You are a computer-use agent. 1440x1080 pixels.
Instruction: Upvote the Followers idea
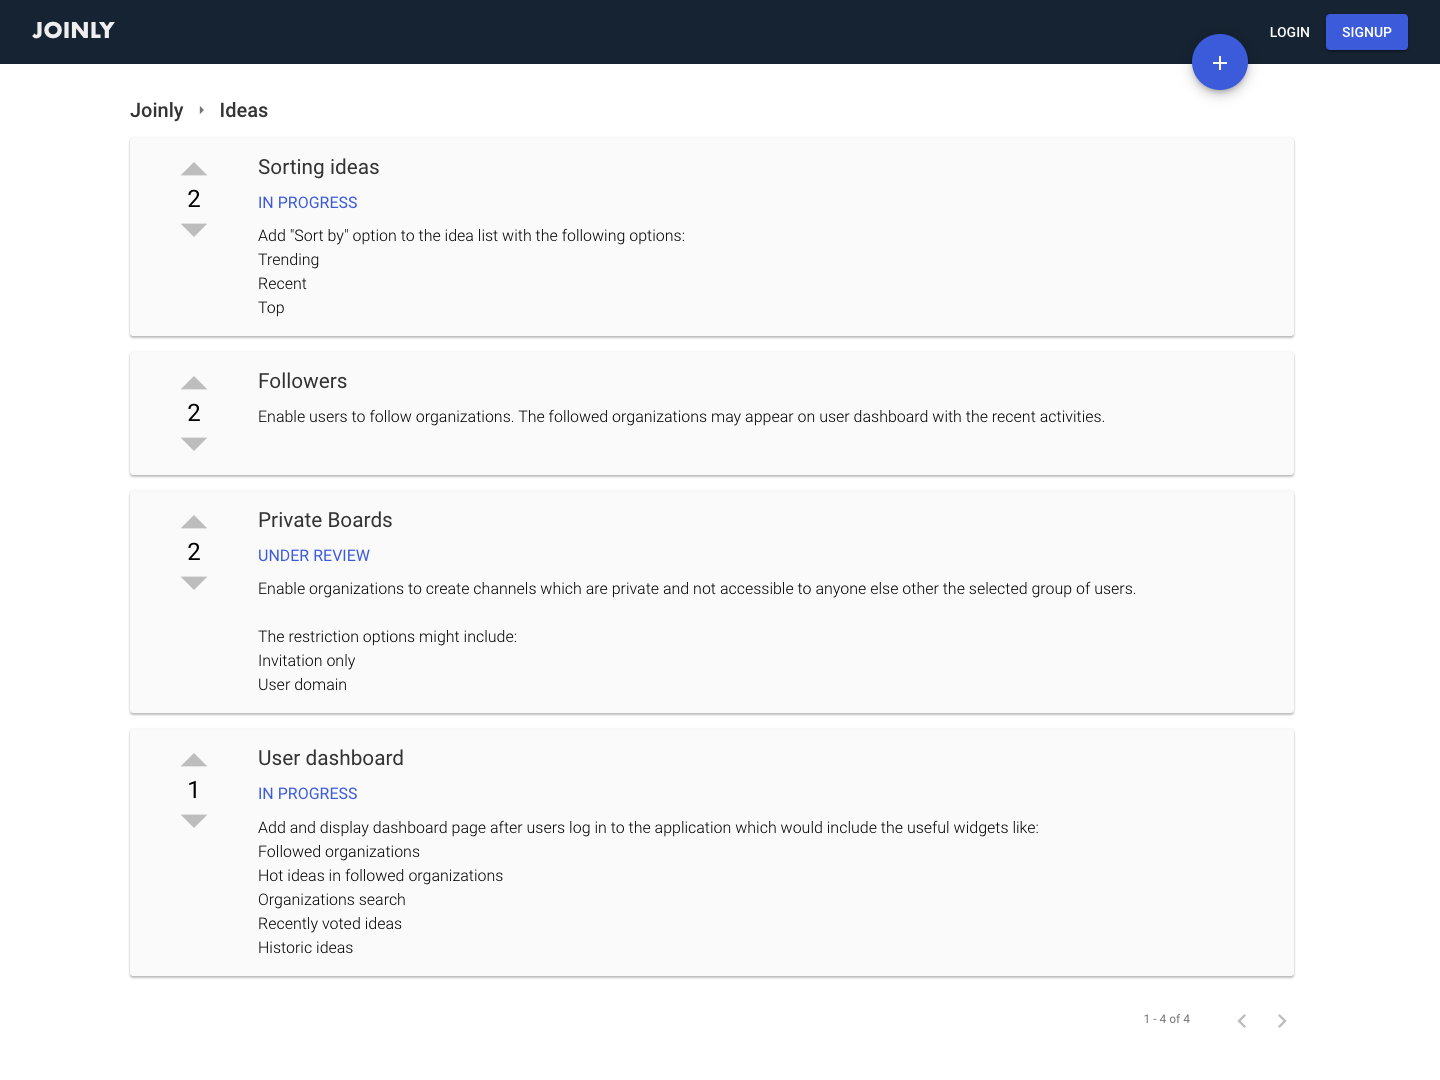pos(194,383)
